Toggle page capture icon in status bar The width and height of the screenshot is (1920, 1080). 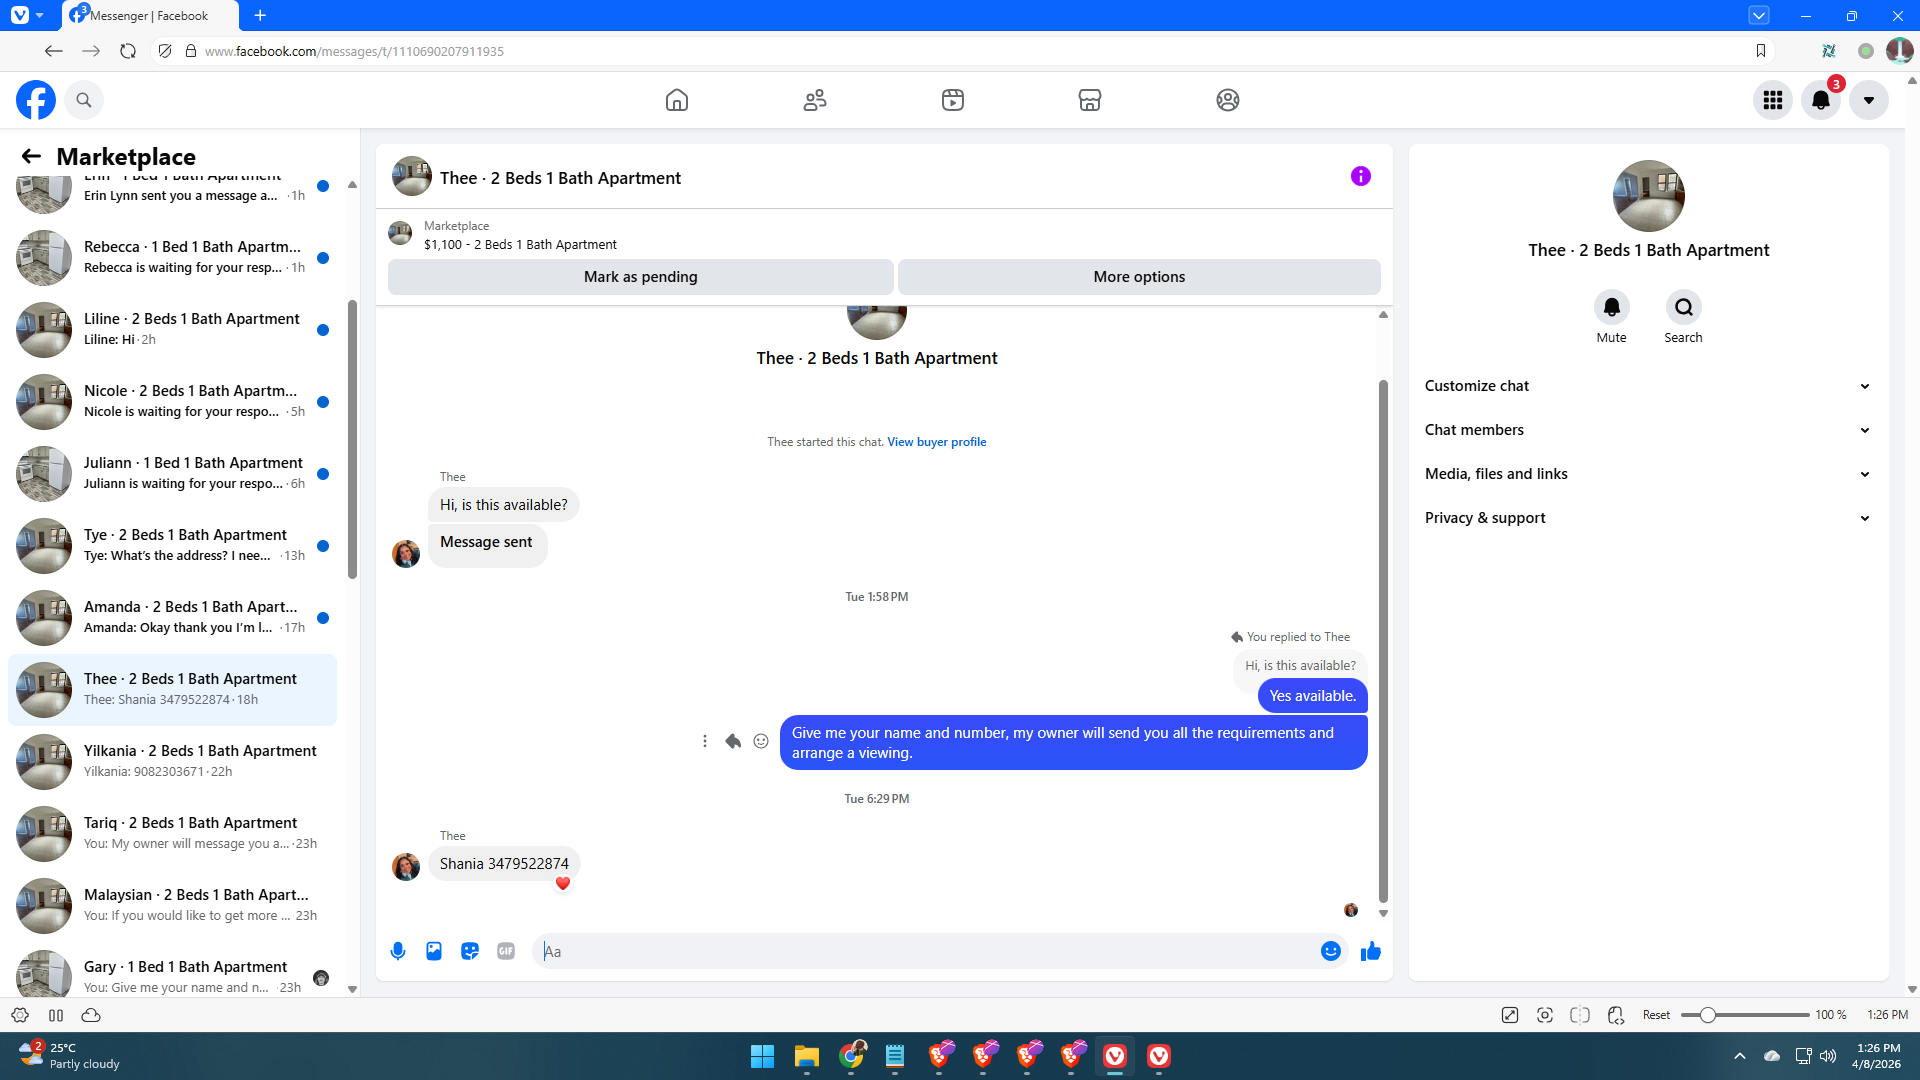point(1544,1015)
